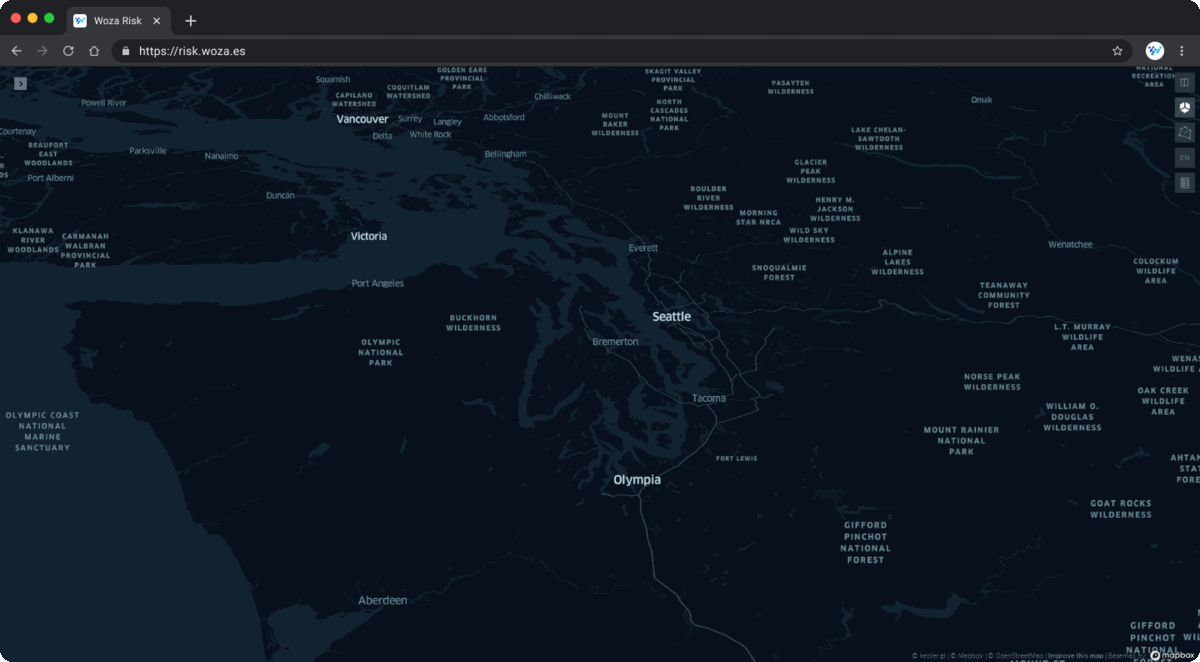Screen dimensions: 1200x662
Task: Click the Seattle label on map
Action: click(x=671, y=316)
